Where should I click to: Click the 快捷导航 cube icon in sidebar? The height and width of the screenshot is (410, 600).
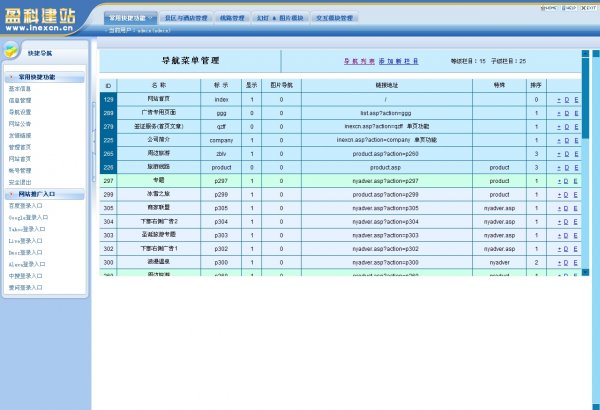pos(11,52)
